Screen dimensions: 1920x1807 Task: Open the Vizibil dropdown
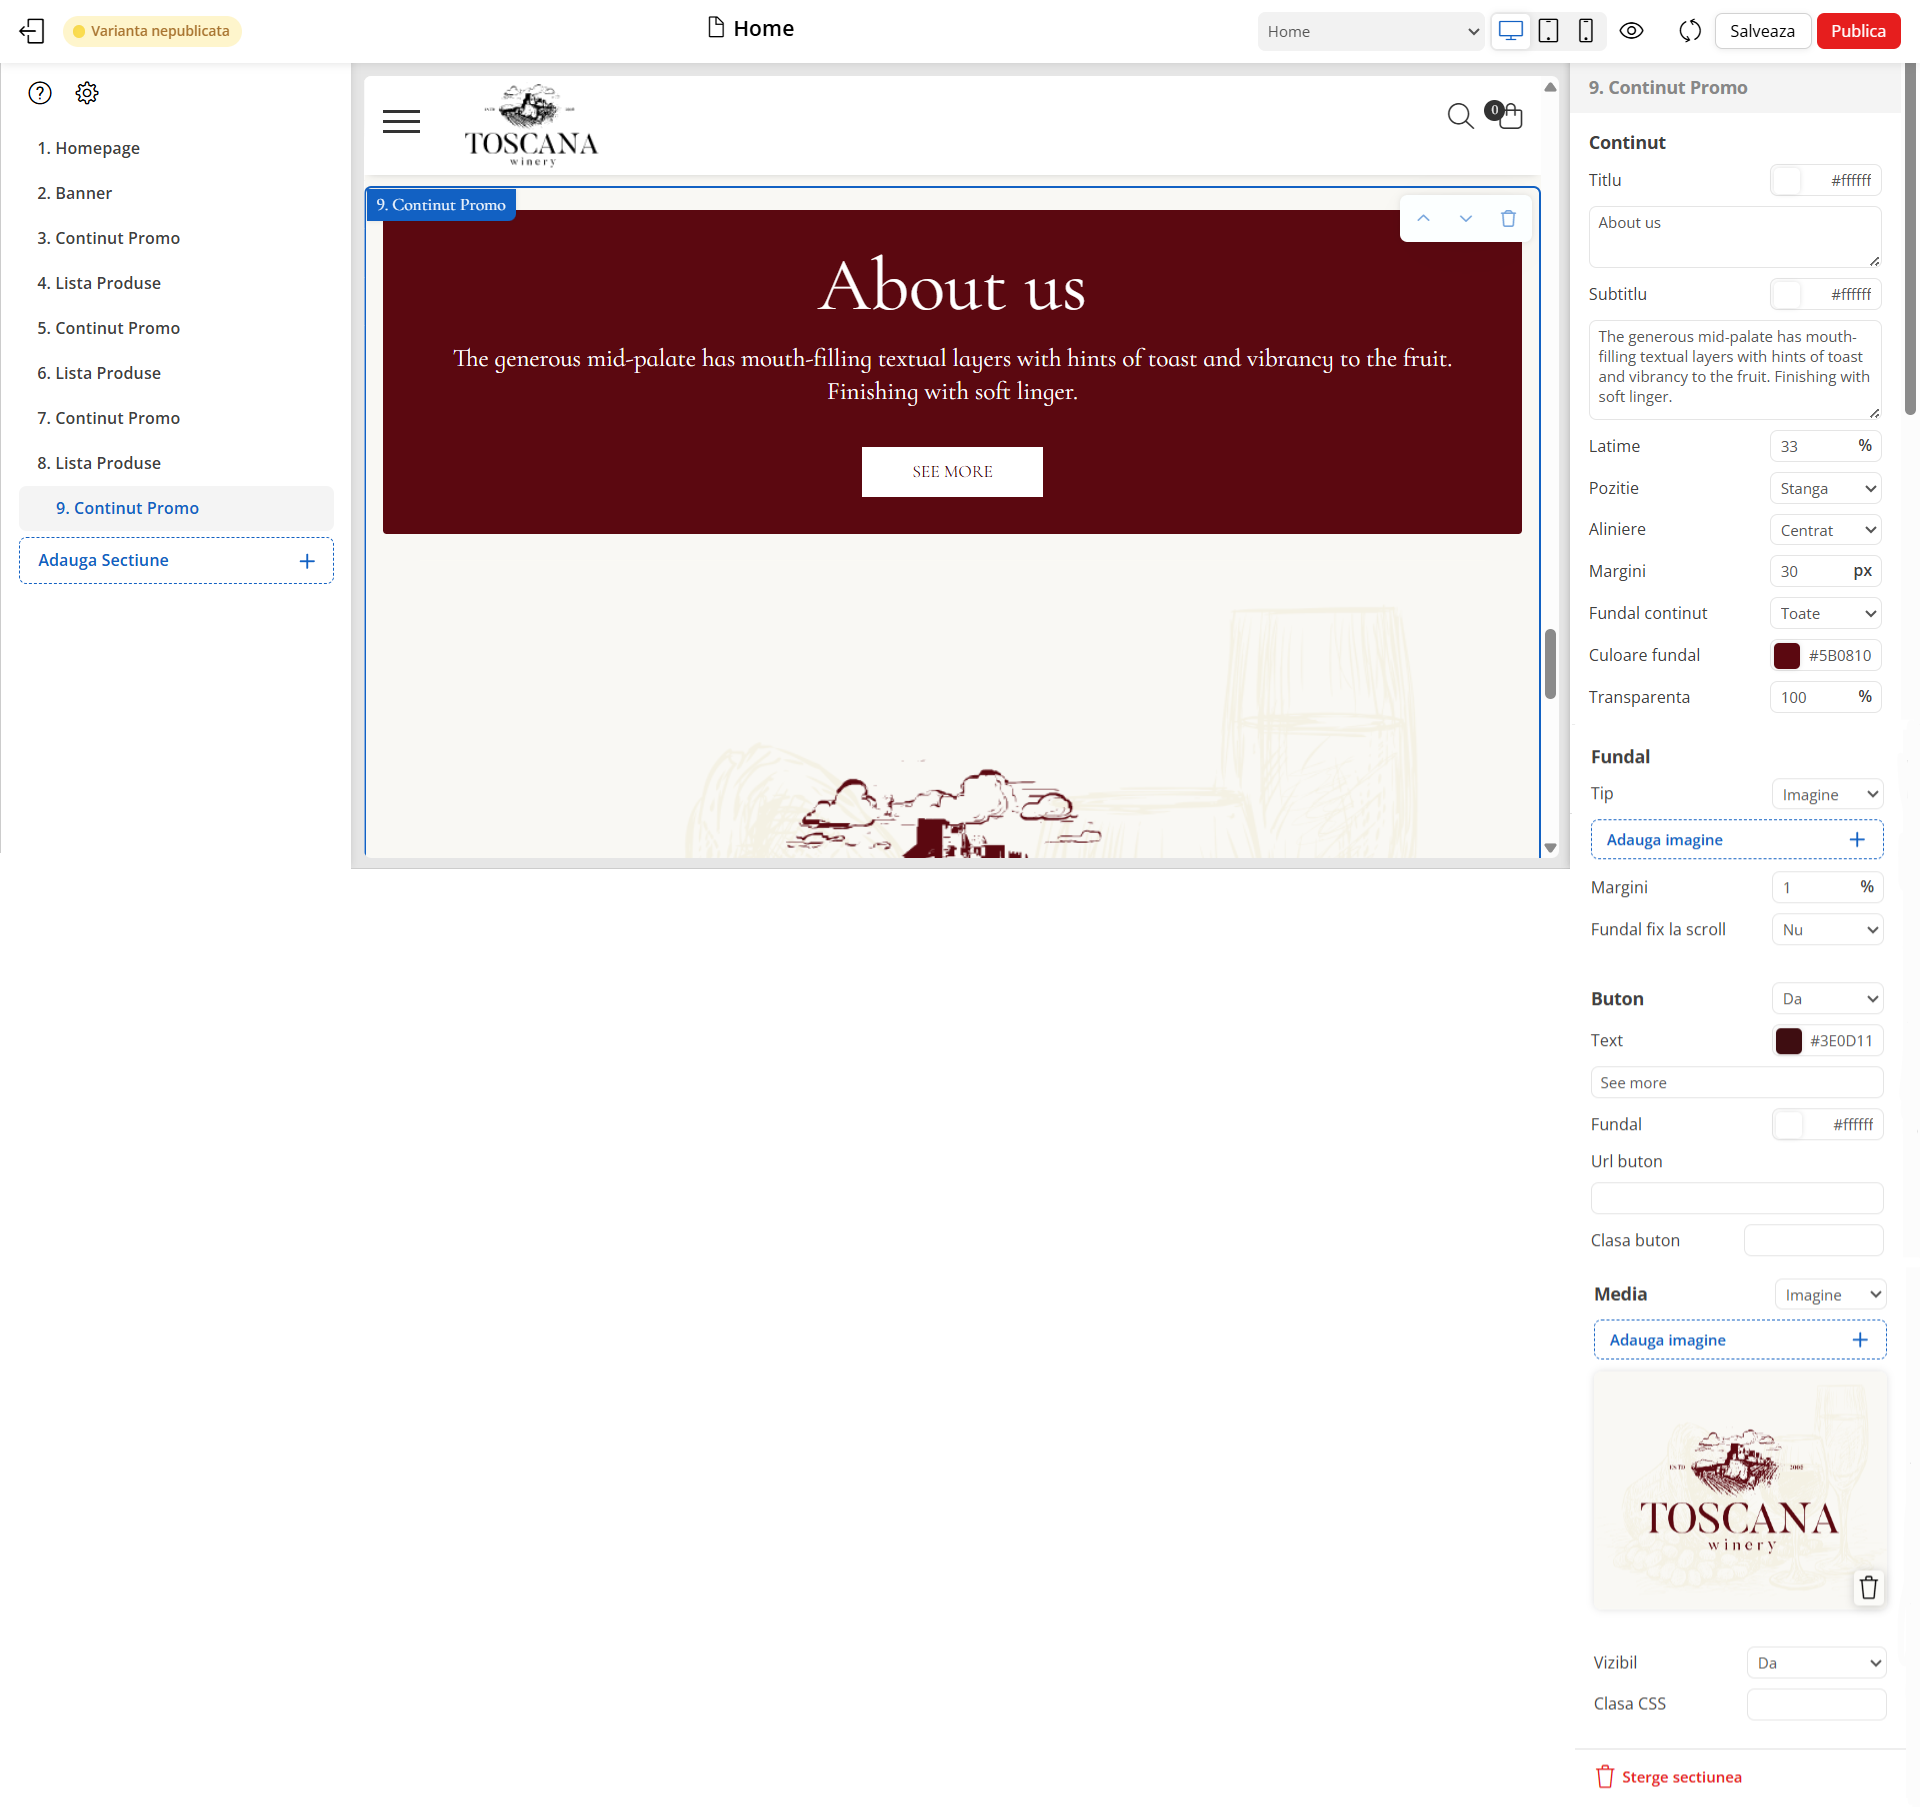coord(1816,1662)
